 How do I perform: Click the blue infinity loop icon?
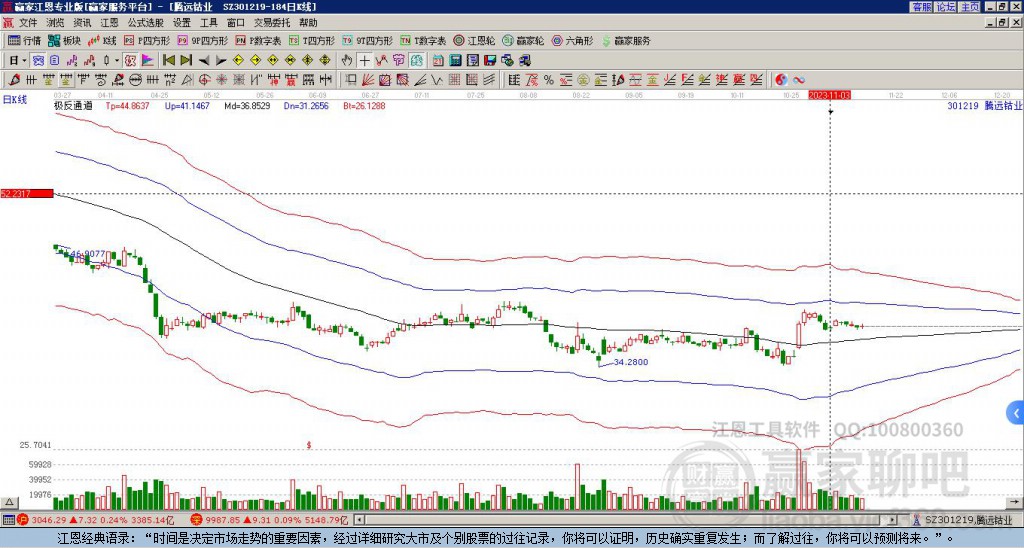pyautogui.click(x=799, y=80)
